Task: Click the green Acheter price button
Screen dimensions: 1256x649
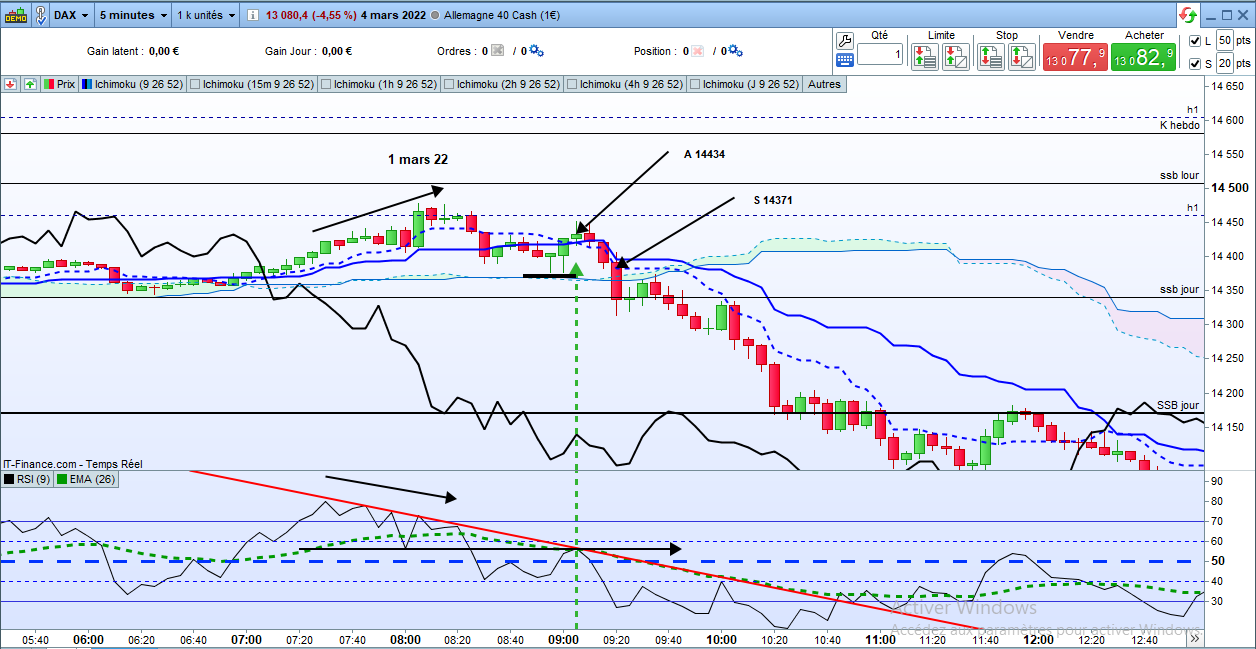Action: click(1143, 57)
